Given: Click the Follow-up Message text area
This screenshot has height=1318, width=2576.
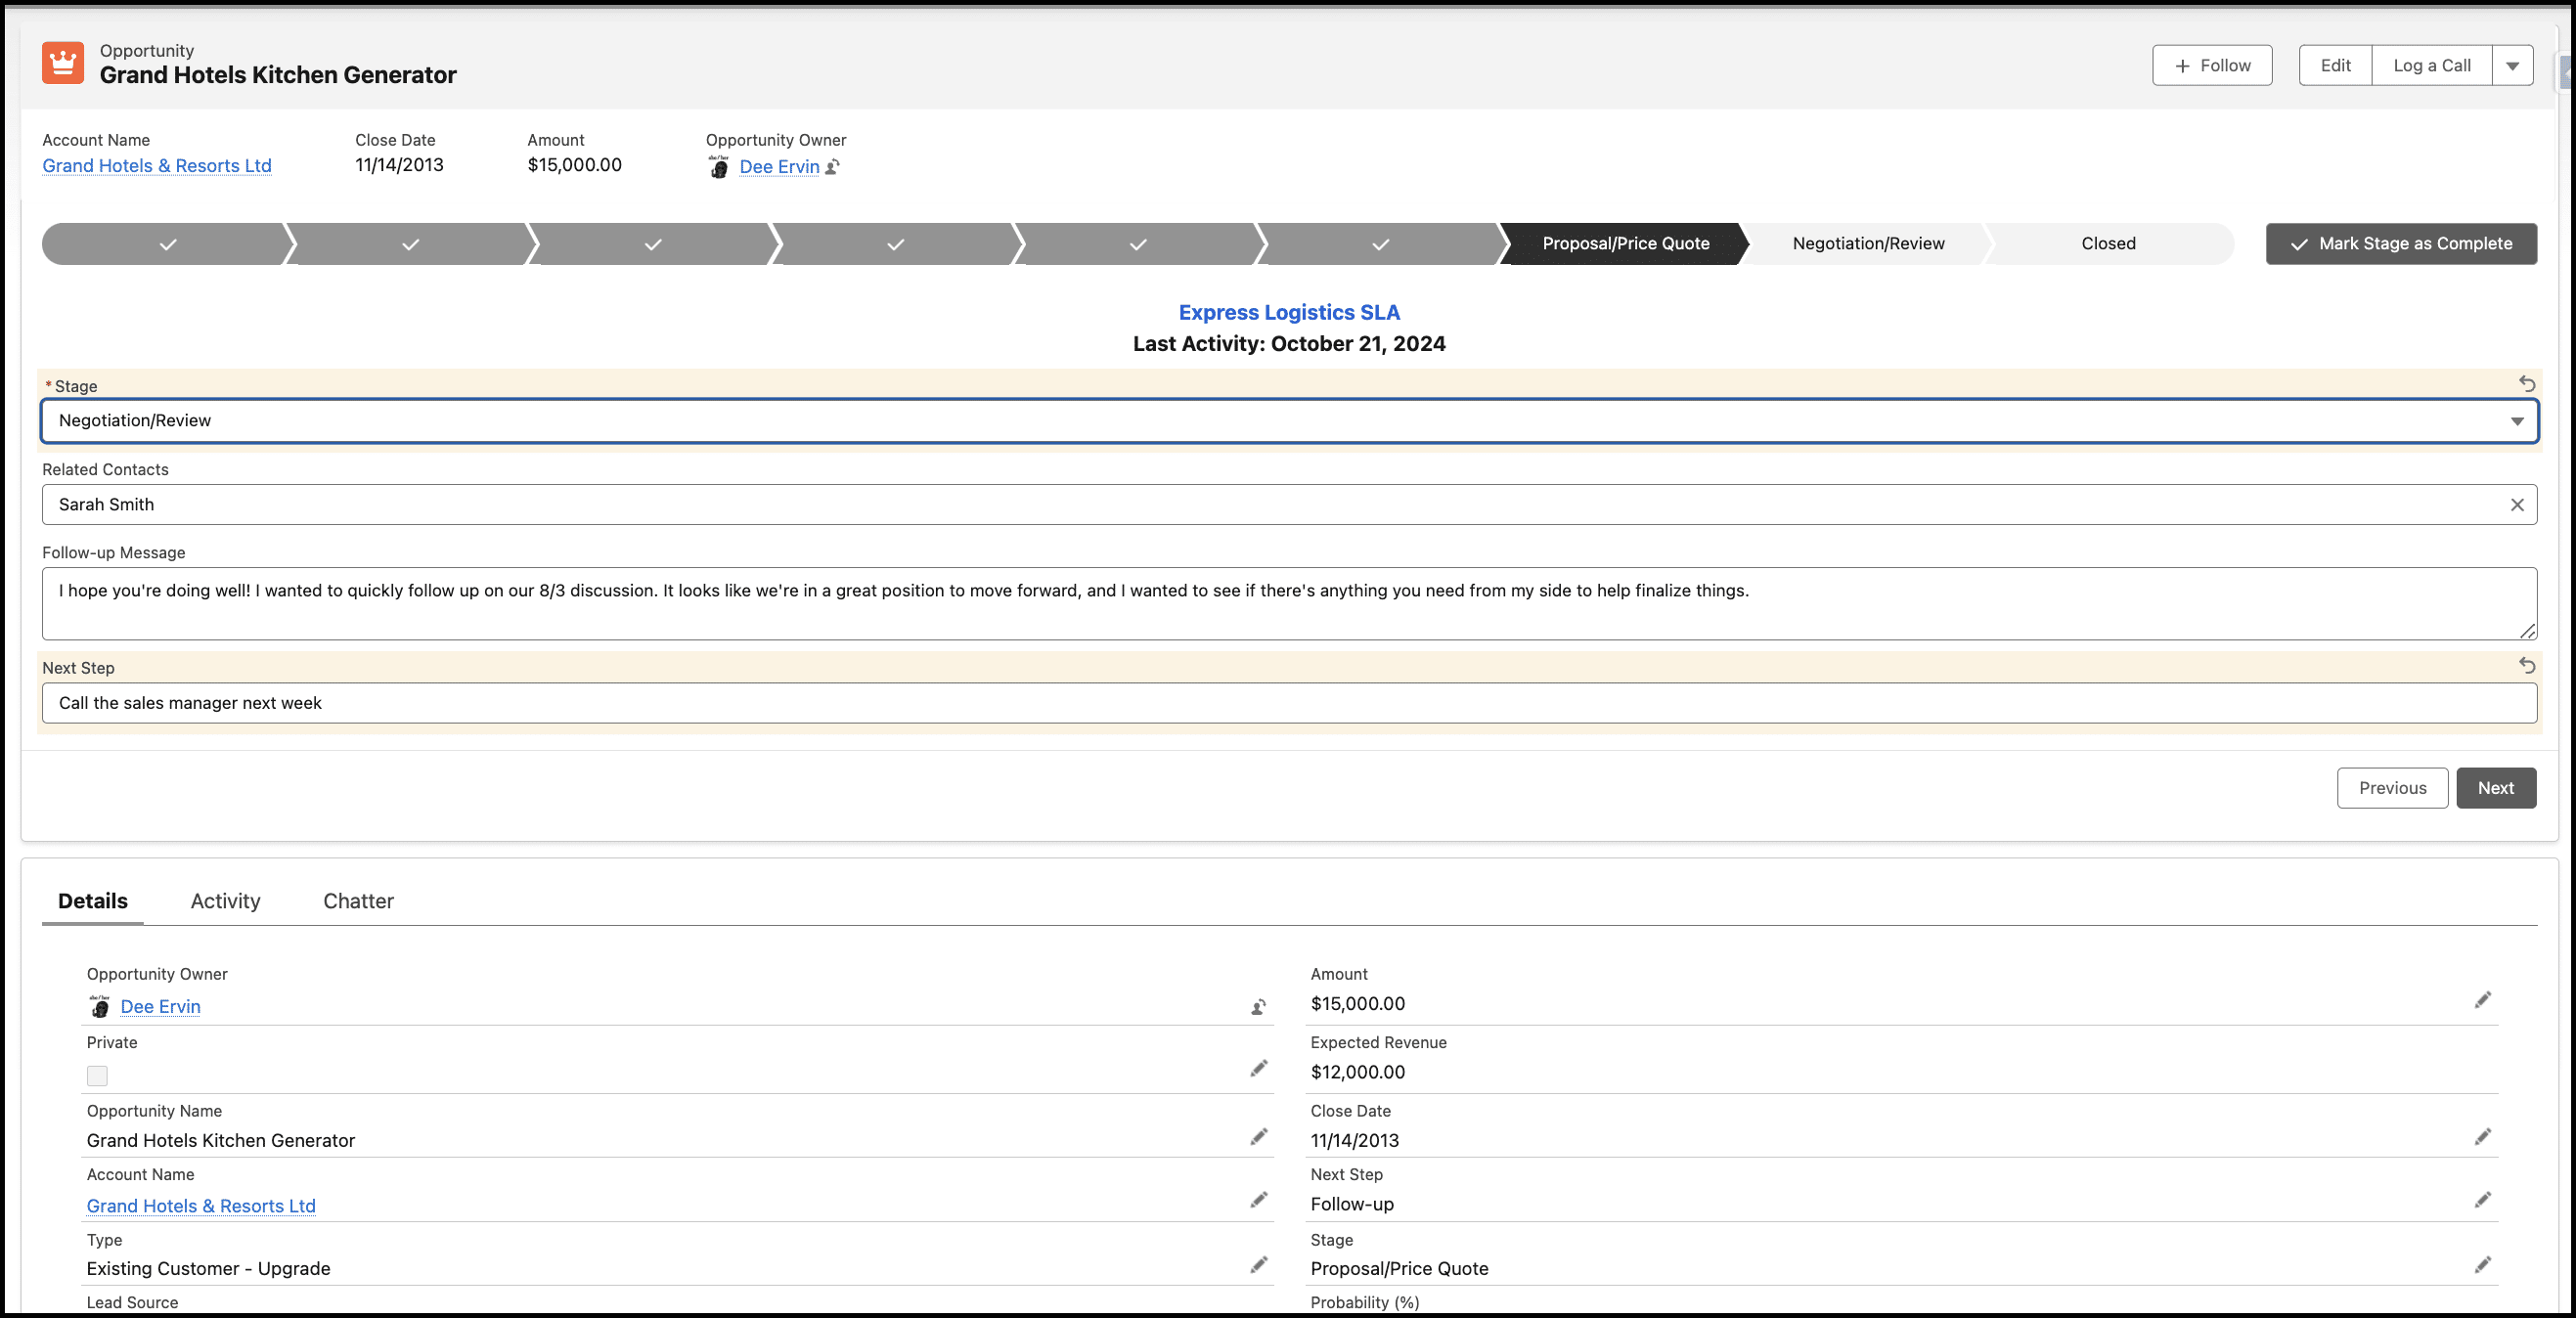Looking at the screenshot, I should (1289, 604).
